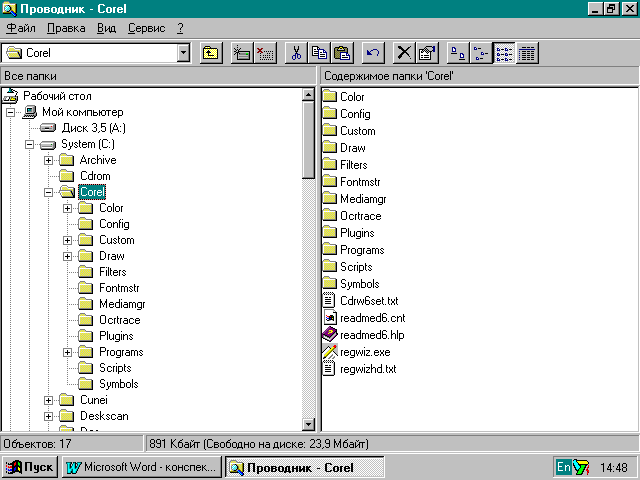Viewport: 640px width, 480px height.
Task: Expand the Cunei folder node
Action: (48, 400)
